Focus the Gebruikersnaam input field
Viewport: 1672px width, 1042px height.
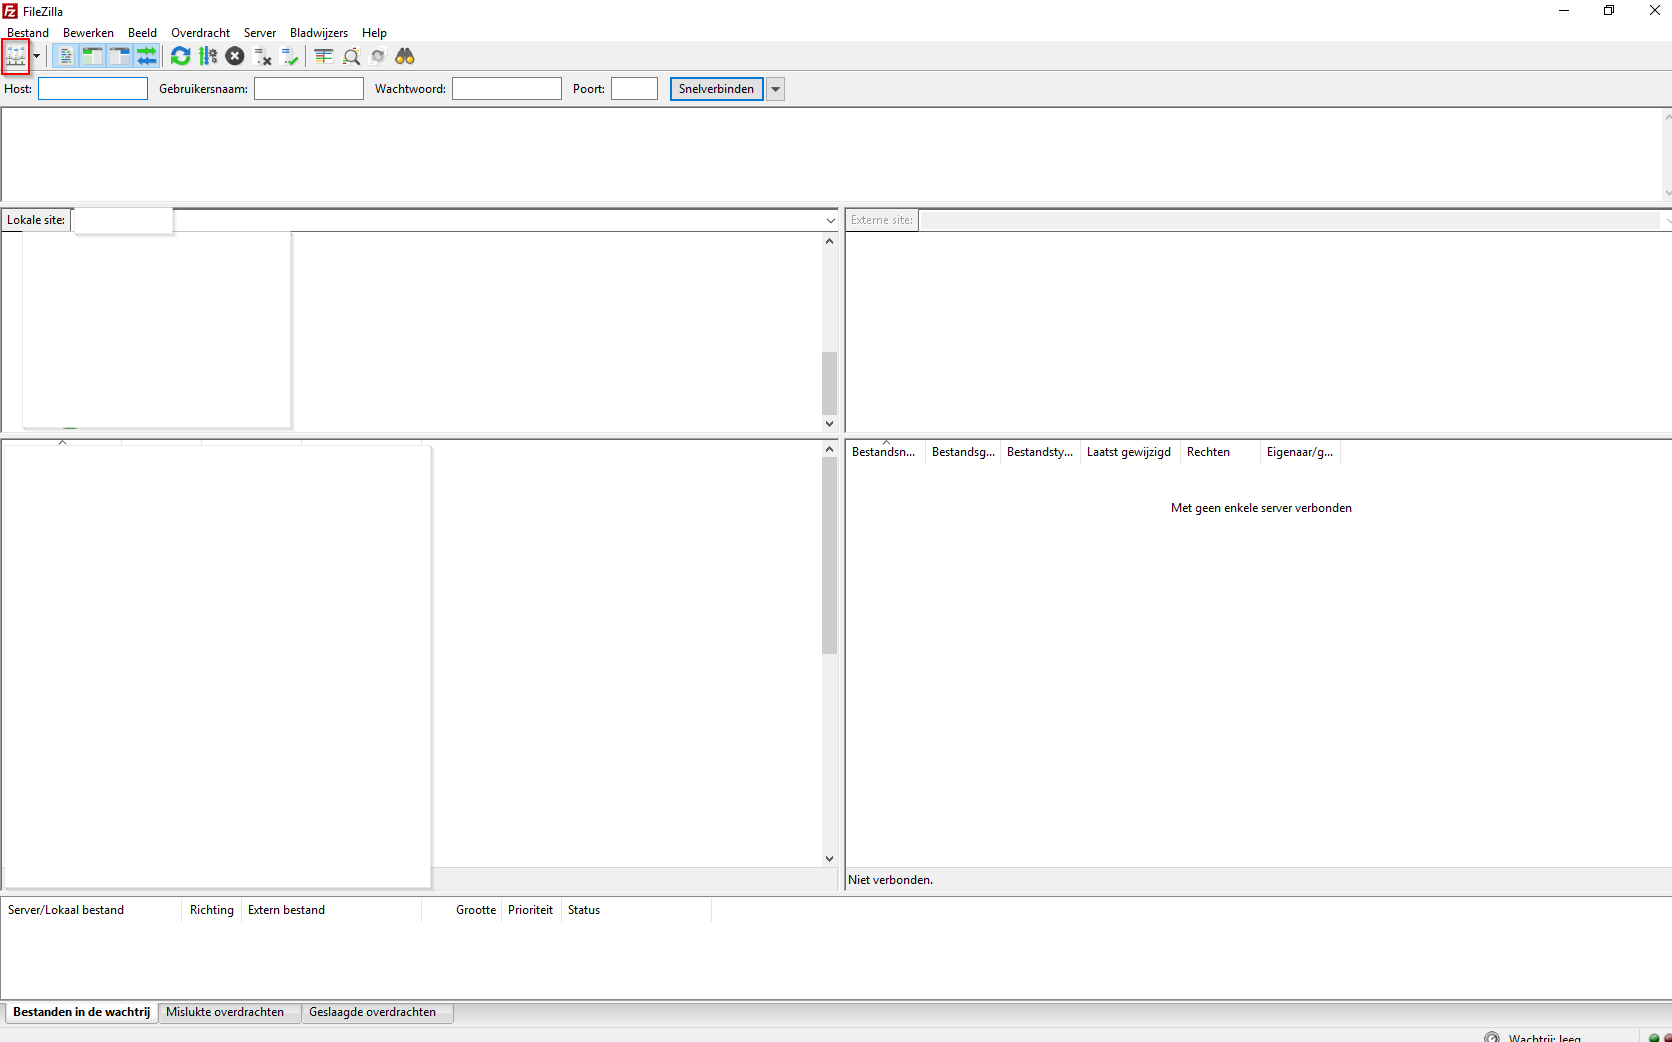pyautogui.click(x=309, y=89)
